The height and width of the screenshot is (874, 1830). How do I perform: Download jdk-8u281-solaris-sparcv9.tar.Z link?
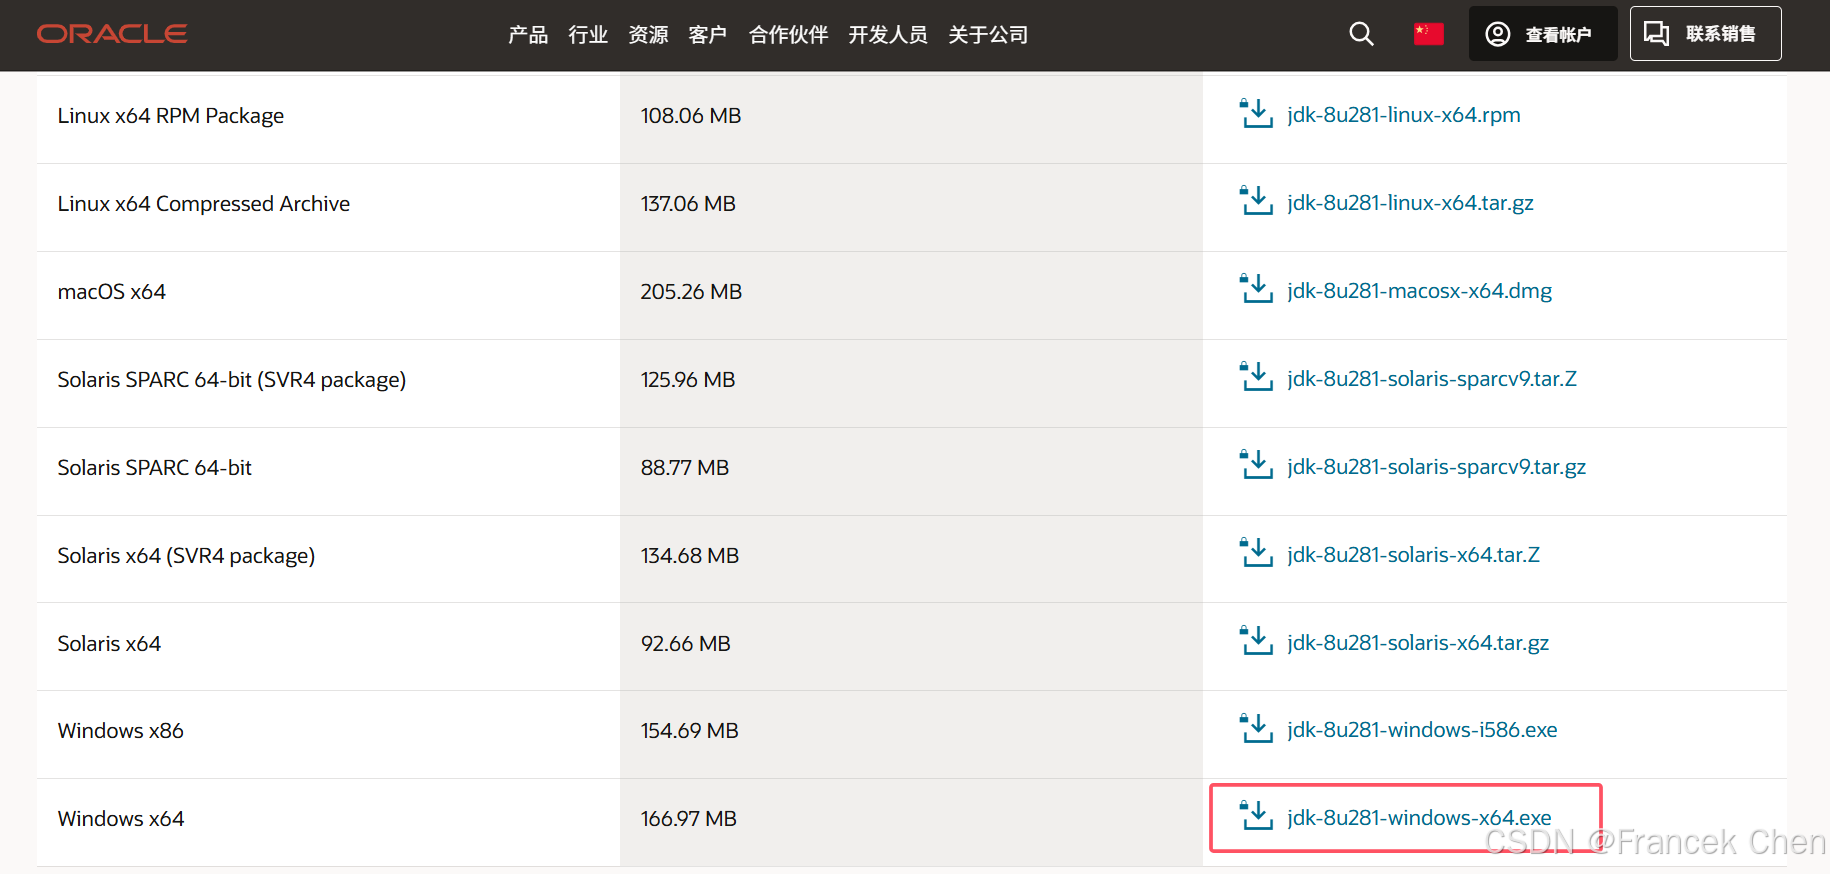coord(1432,379)
